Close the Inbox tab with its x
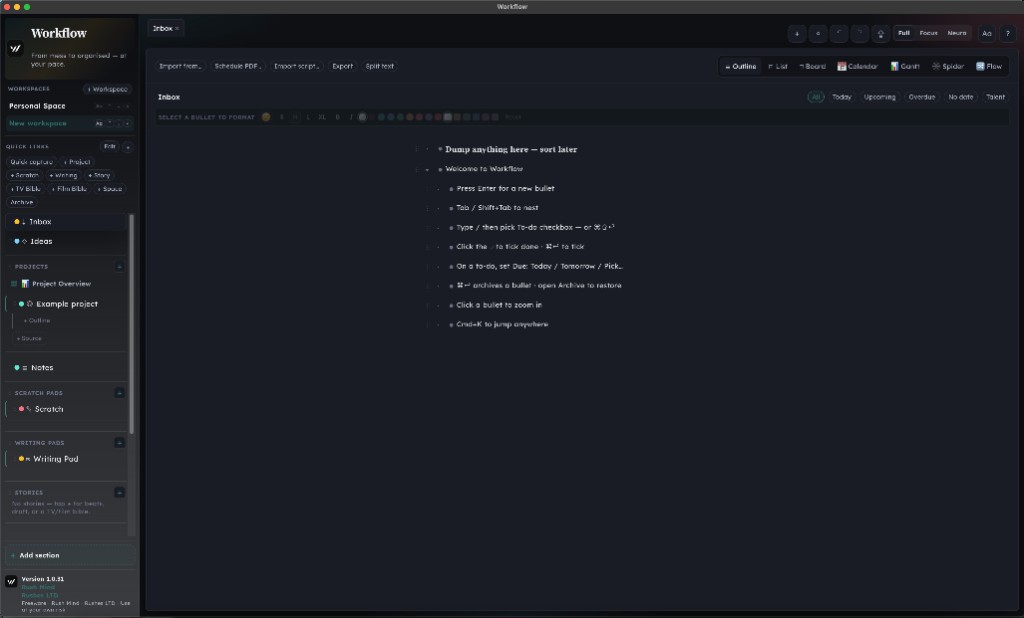The image size is (1024, 618). [x=177, y=29]
